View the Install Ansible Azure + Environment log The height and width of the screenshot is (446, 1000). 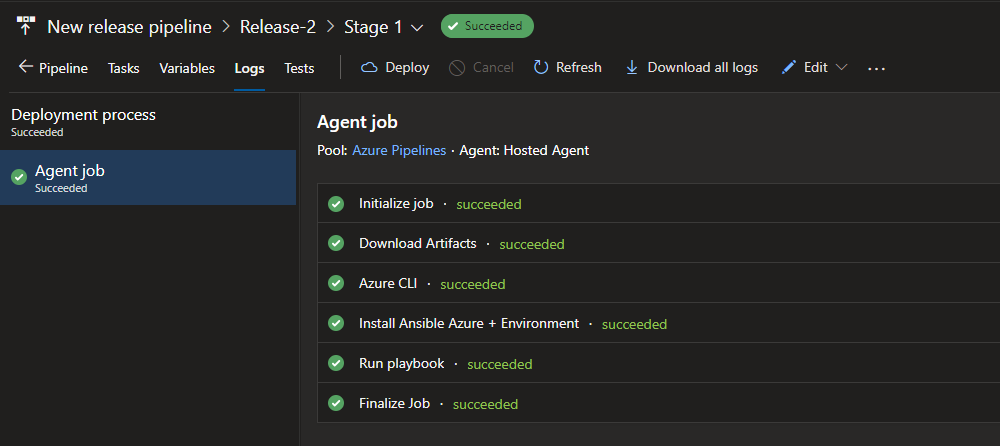point(468,324)
